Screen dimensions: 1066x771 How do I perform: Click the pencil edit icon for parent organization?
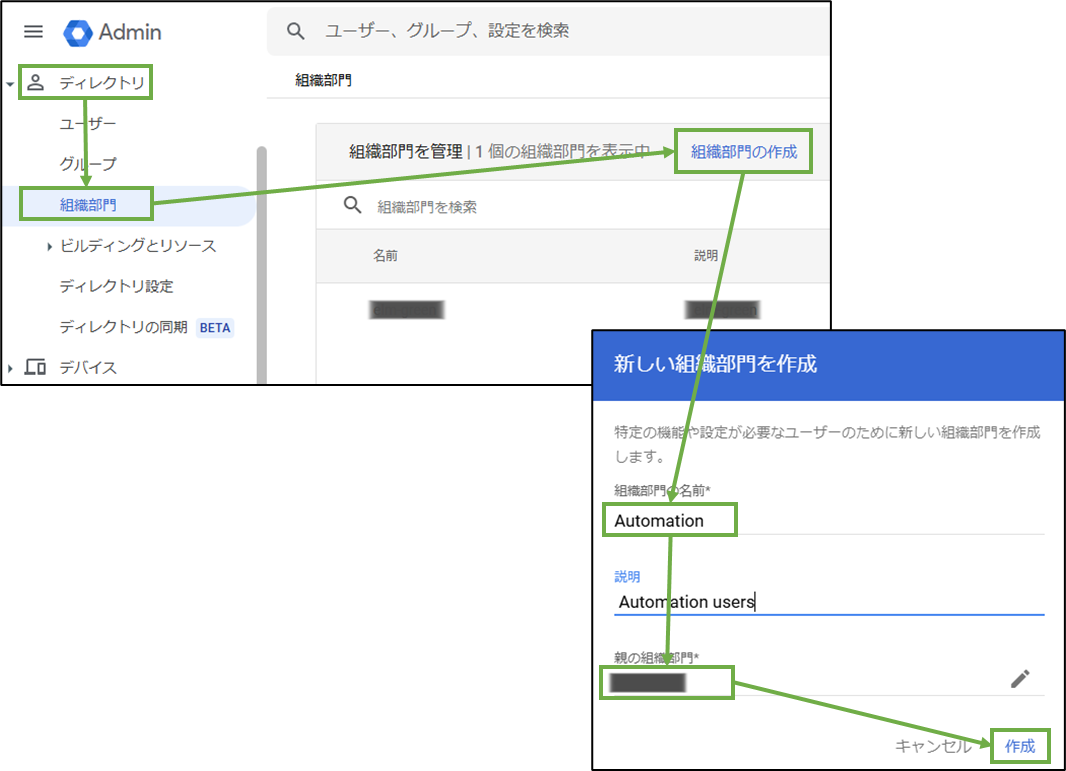pyautogui.click(x=1020, y=679)
